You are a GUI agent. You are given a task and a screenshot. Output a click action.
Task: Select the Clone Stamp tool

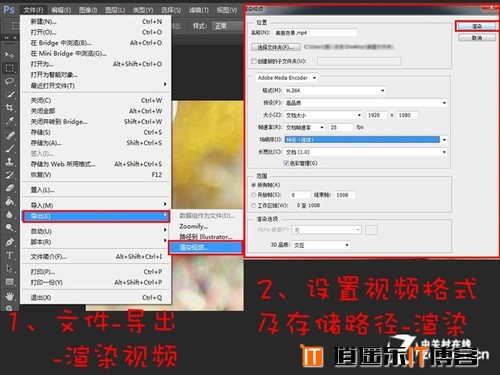[x=9, y=162]
